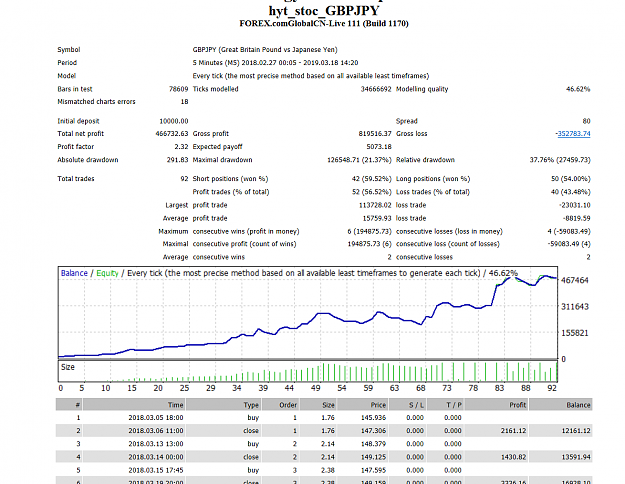Click the balance curve chart
The image size is (625, 484).
pos(308,313)
